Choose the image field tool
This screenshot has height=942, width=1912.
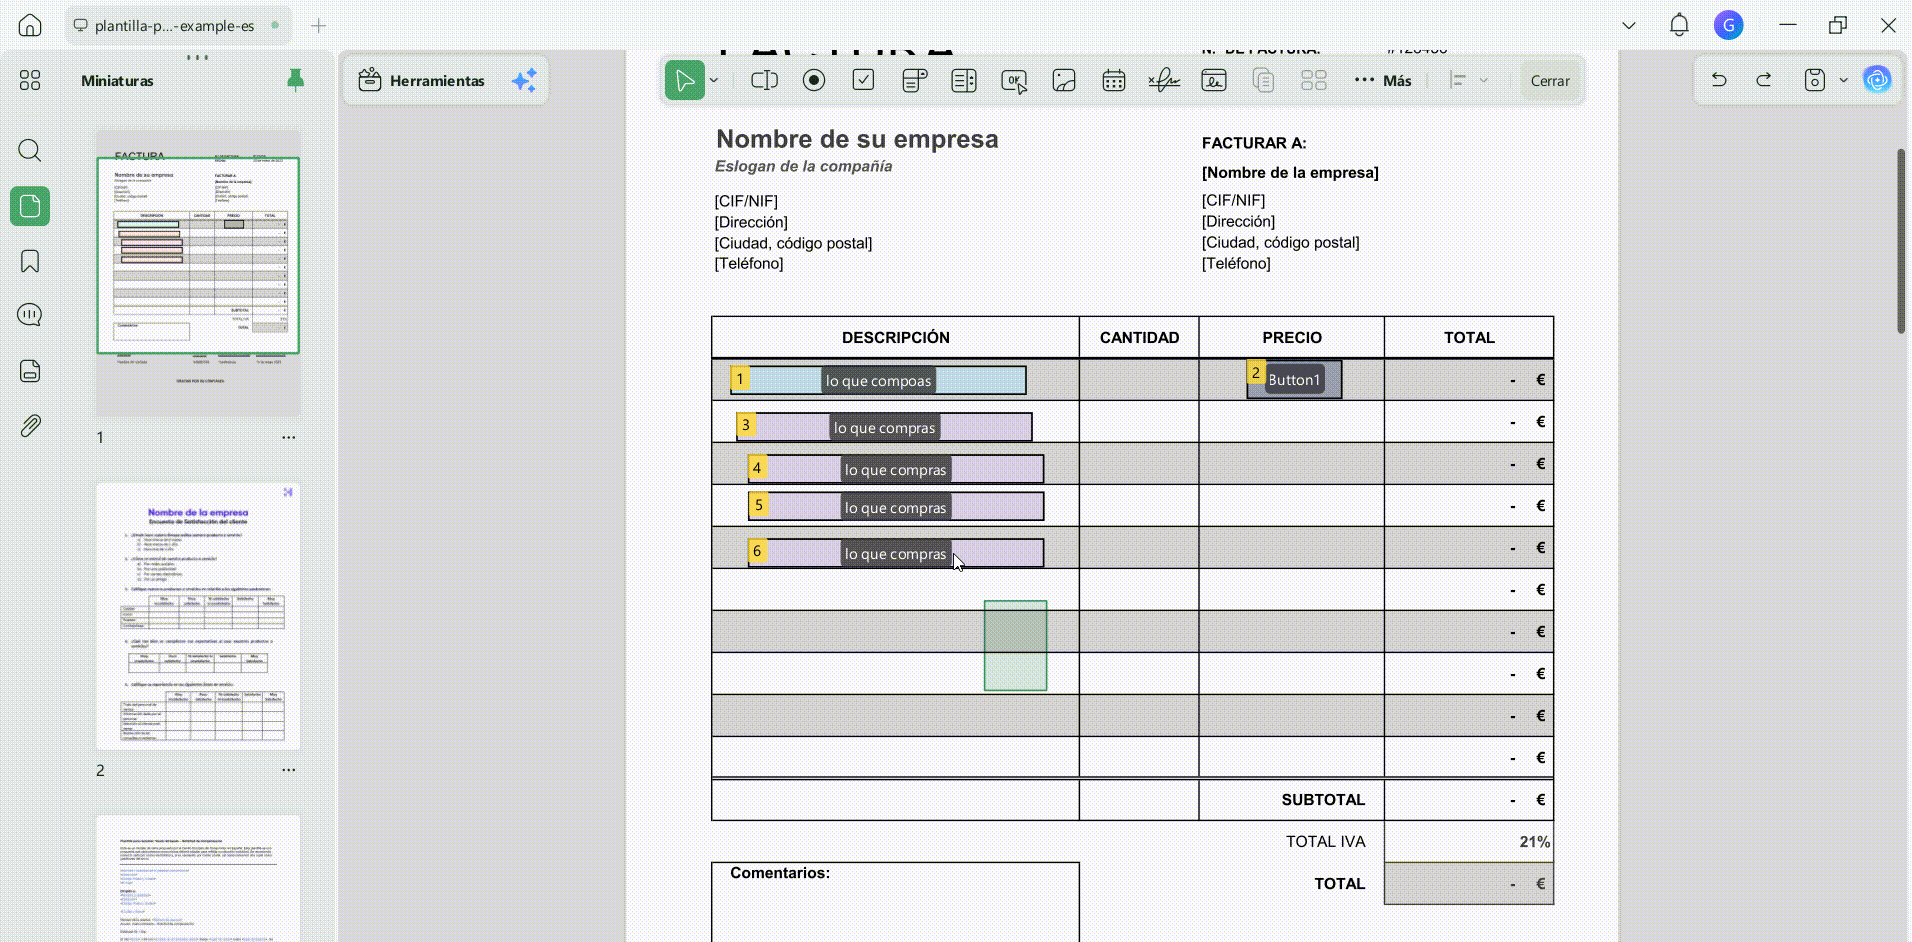click(x=1064, y=80)
